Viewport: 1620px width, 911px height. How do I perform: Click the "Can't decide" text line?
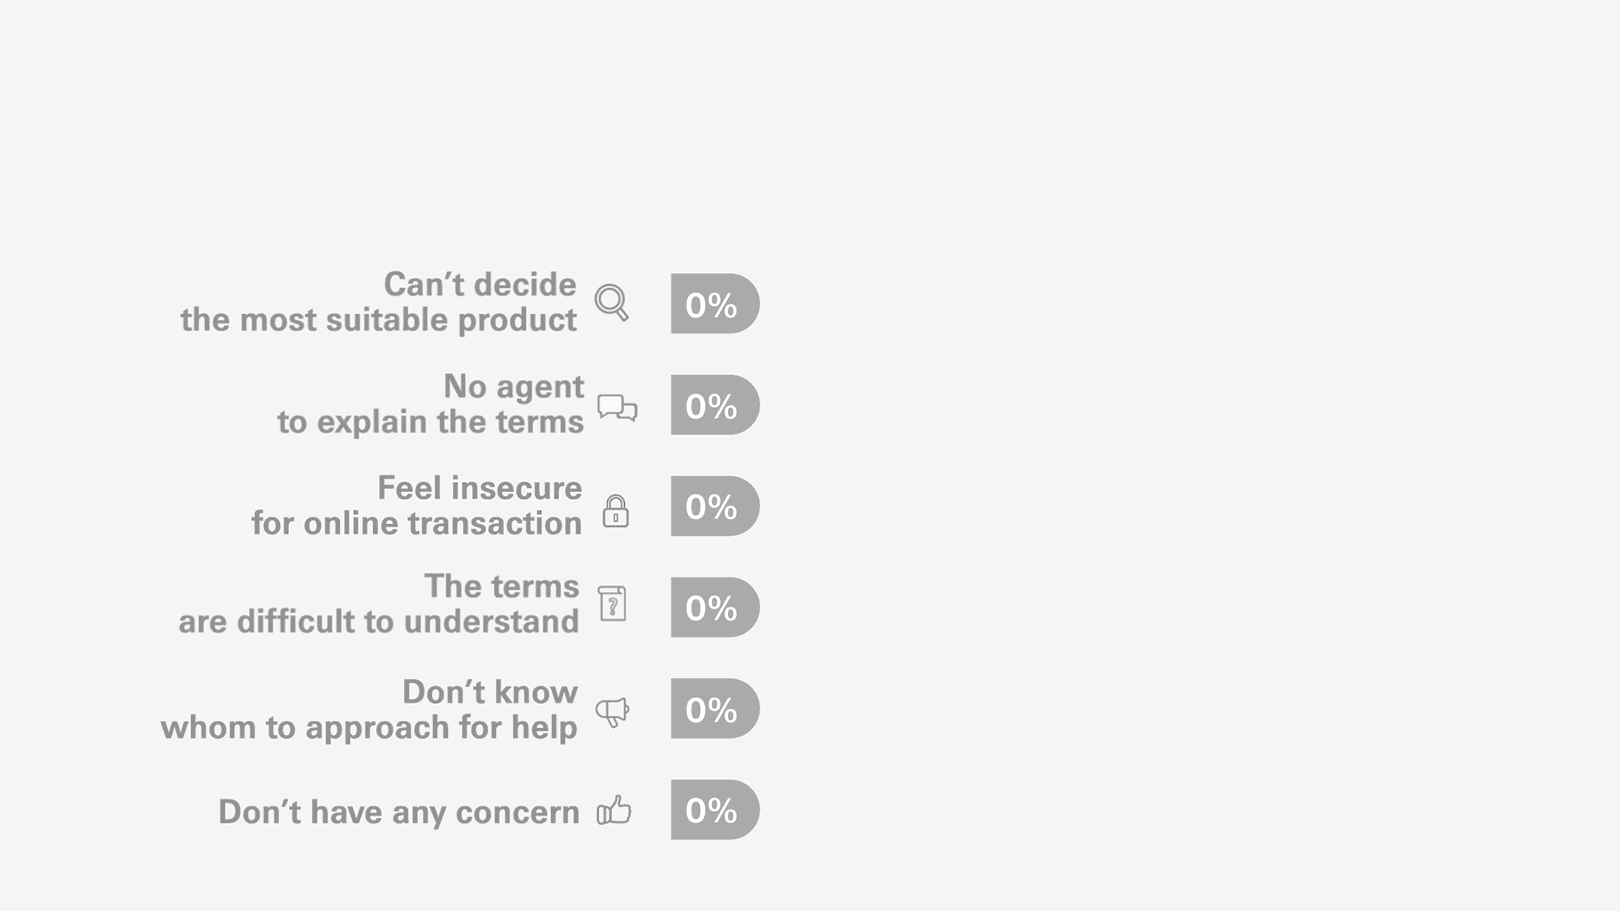pyautogui.click(x=480, y=285)
